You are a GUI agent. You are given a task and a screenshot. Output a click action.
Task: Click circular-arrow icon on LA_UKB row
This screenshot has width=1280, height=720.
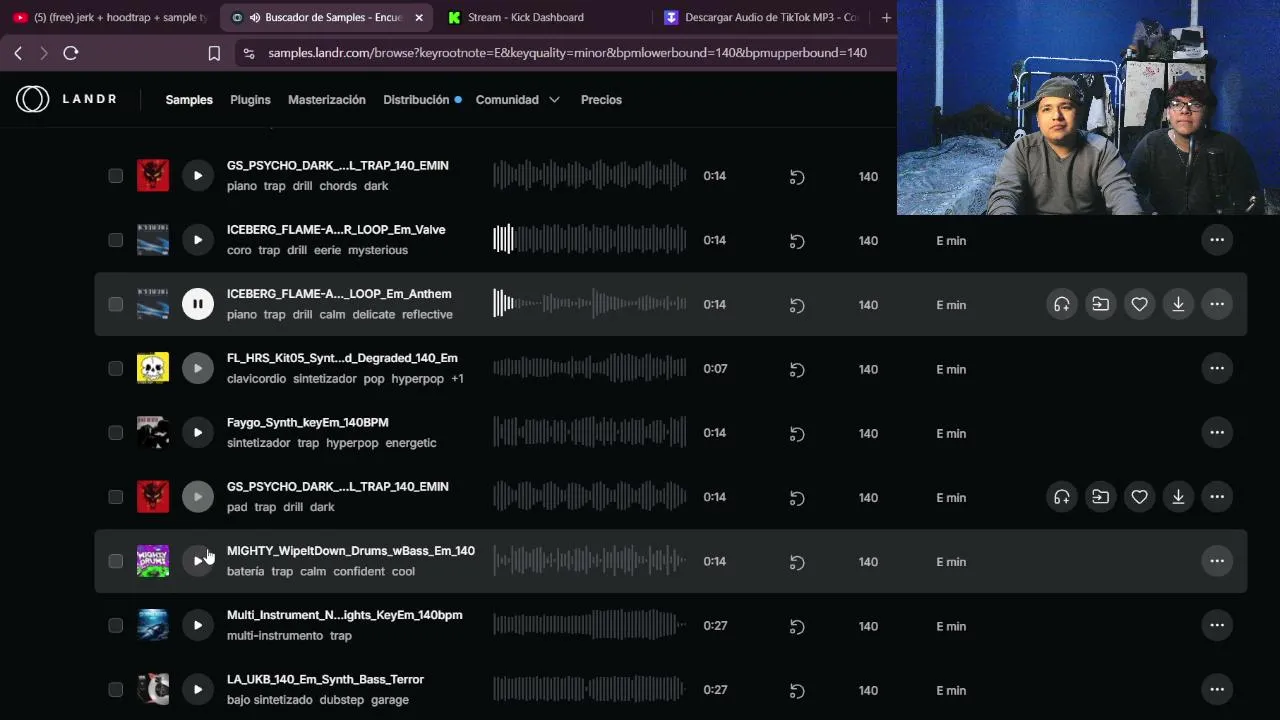click(x=797, y=691)
